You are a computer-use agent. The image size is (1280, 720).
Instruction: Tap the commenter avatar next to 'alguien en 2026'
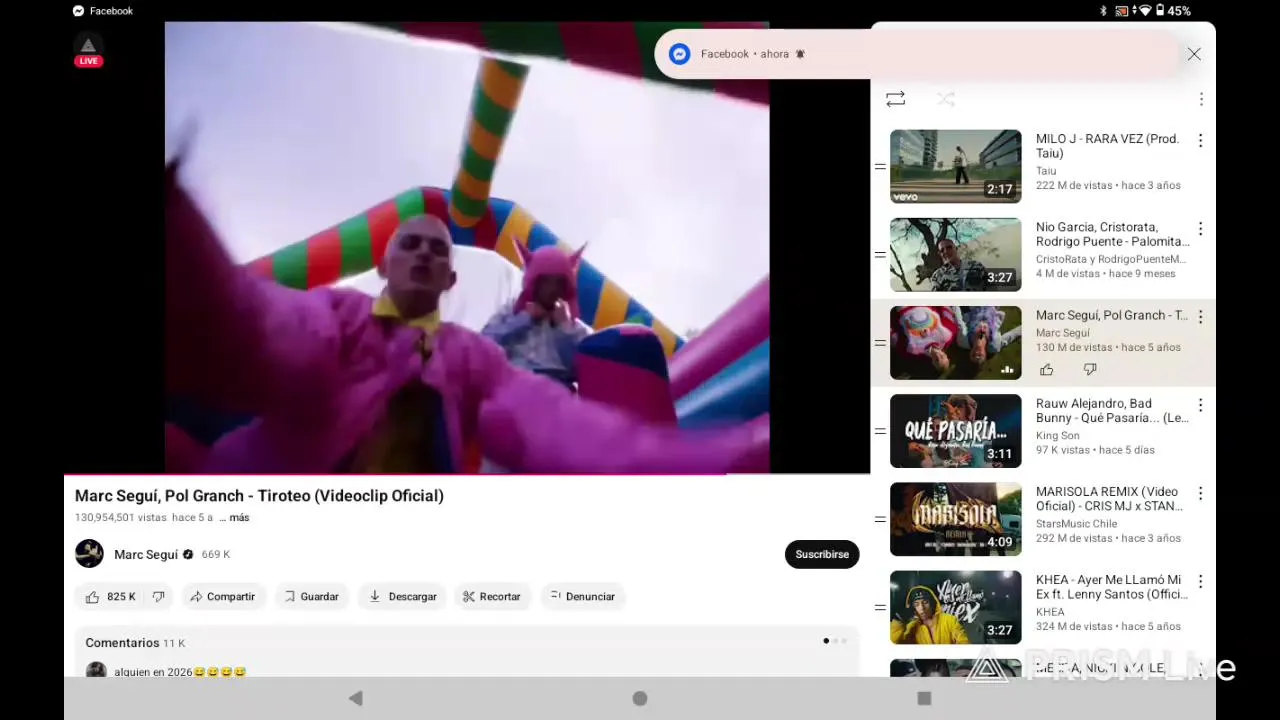(x=96, y=670)
